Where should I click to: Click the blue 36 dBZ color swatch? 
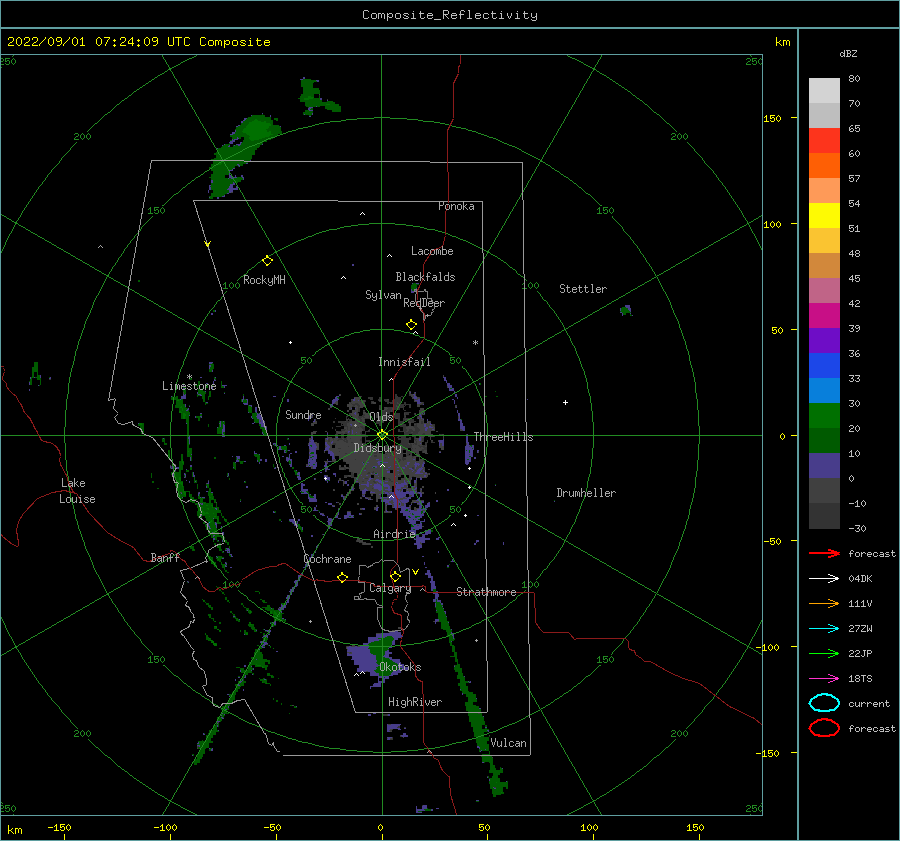(824, 365)
